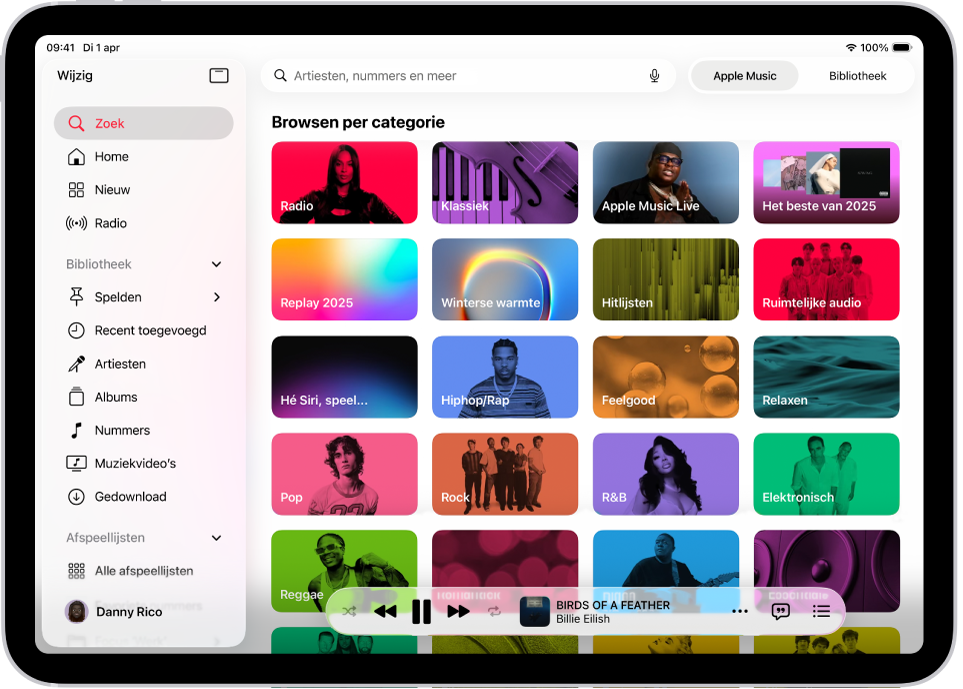Image resolution: width=963 pixels, height=689 pixels.
Task: Toggle repeat in the mini player
Action: [494, 612]
